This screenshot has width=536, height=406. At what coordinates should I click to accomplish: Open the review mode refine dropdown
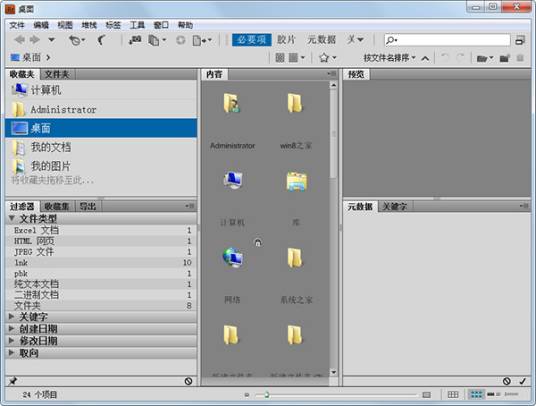(x=157, y=40)
